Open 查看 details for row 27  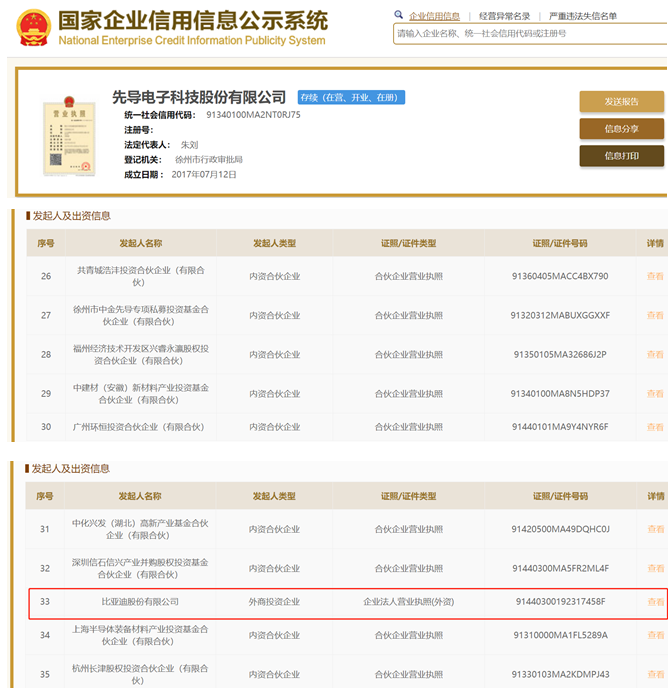point(655,316)
